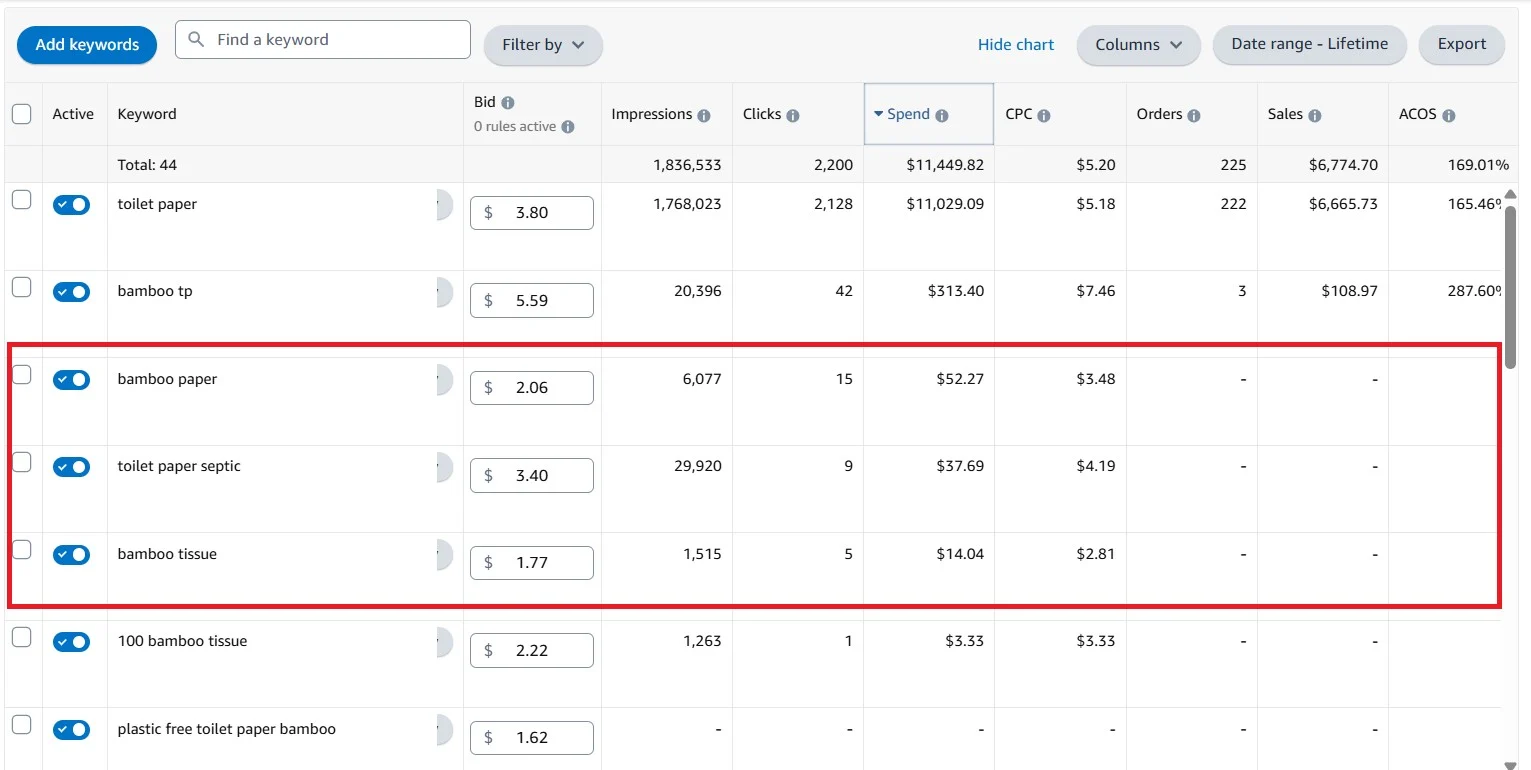Click the Orders column info icon

(1194, 115)
